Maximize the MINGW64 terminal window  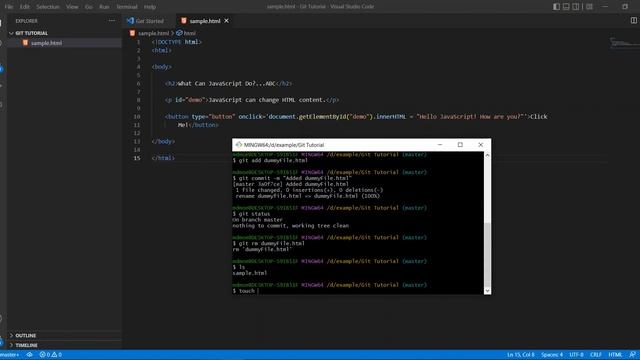[460, 144]
